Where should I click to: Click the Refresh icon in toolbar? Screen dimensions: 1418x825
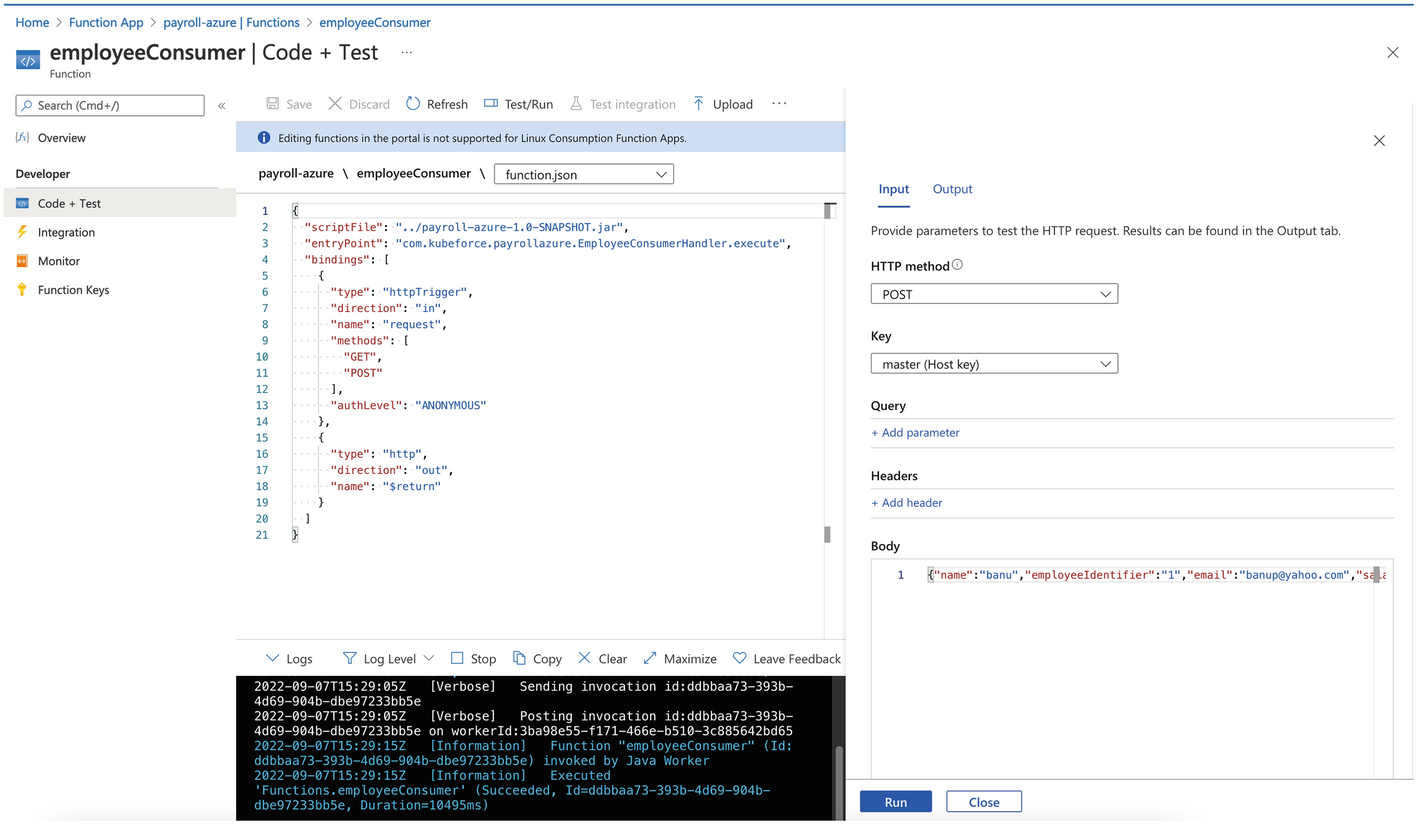click(413, 104)
